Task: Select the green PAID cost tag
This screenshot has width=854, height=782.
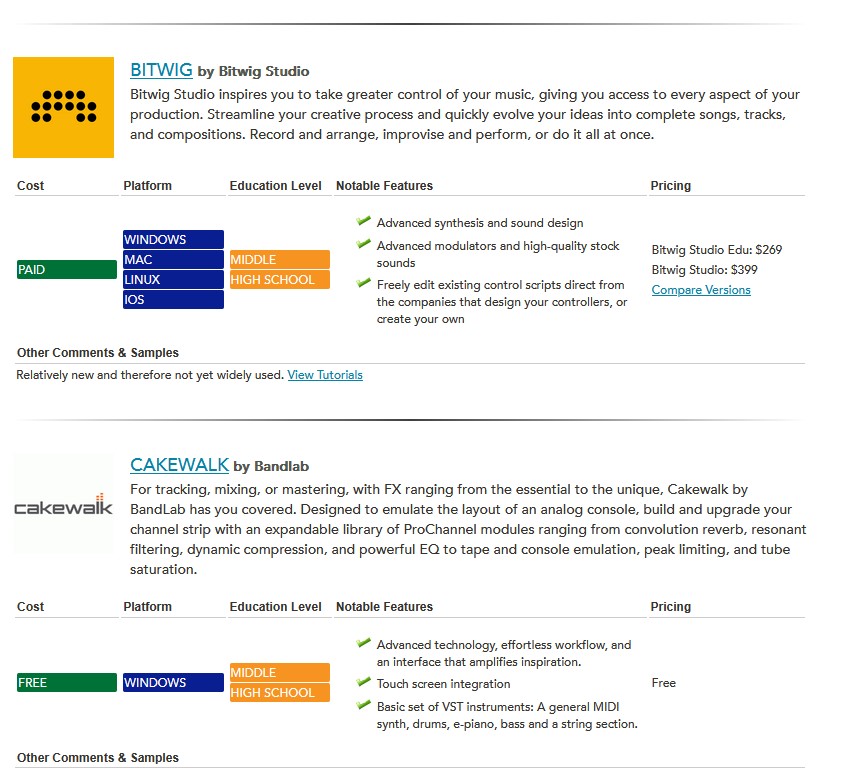Action: tap(67, 270)
